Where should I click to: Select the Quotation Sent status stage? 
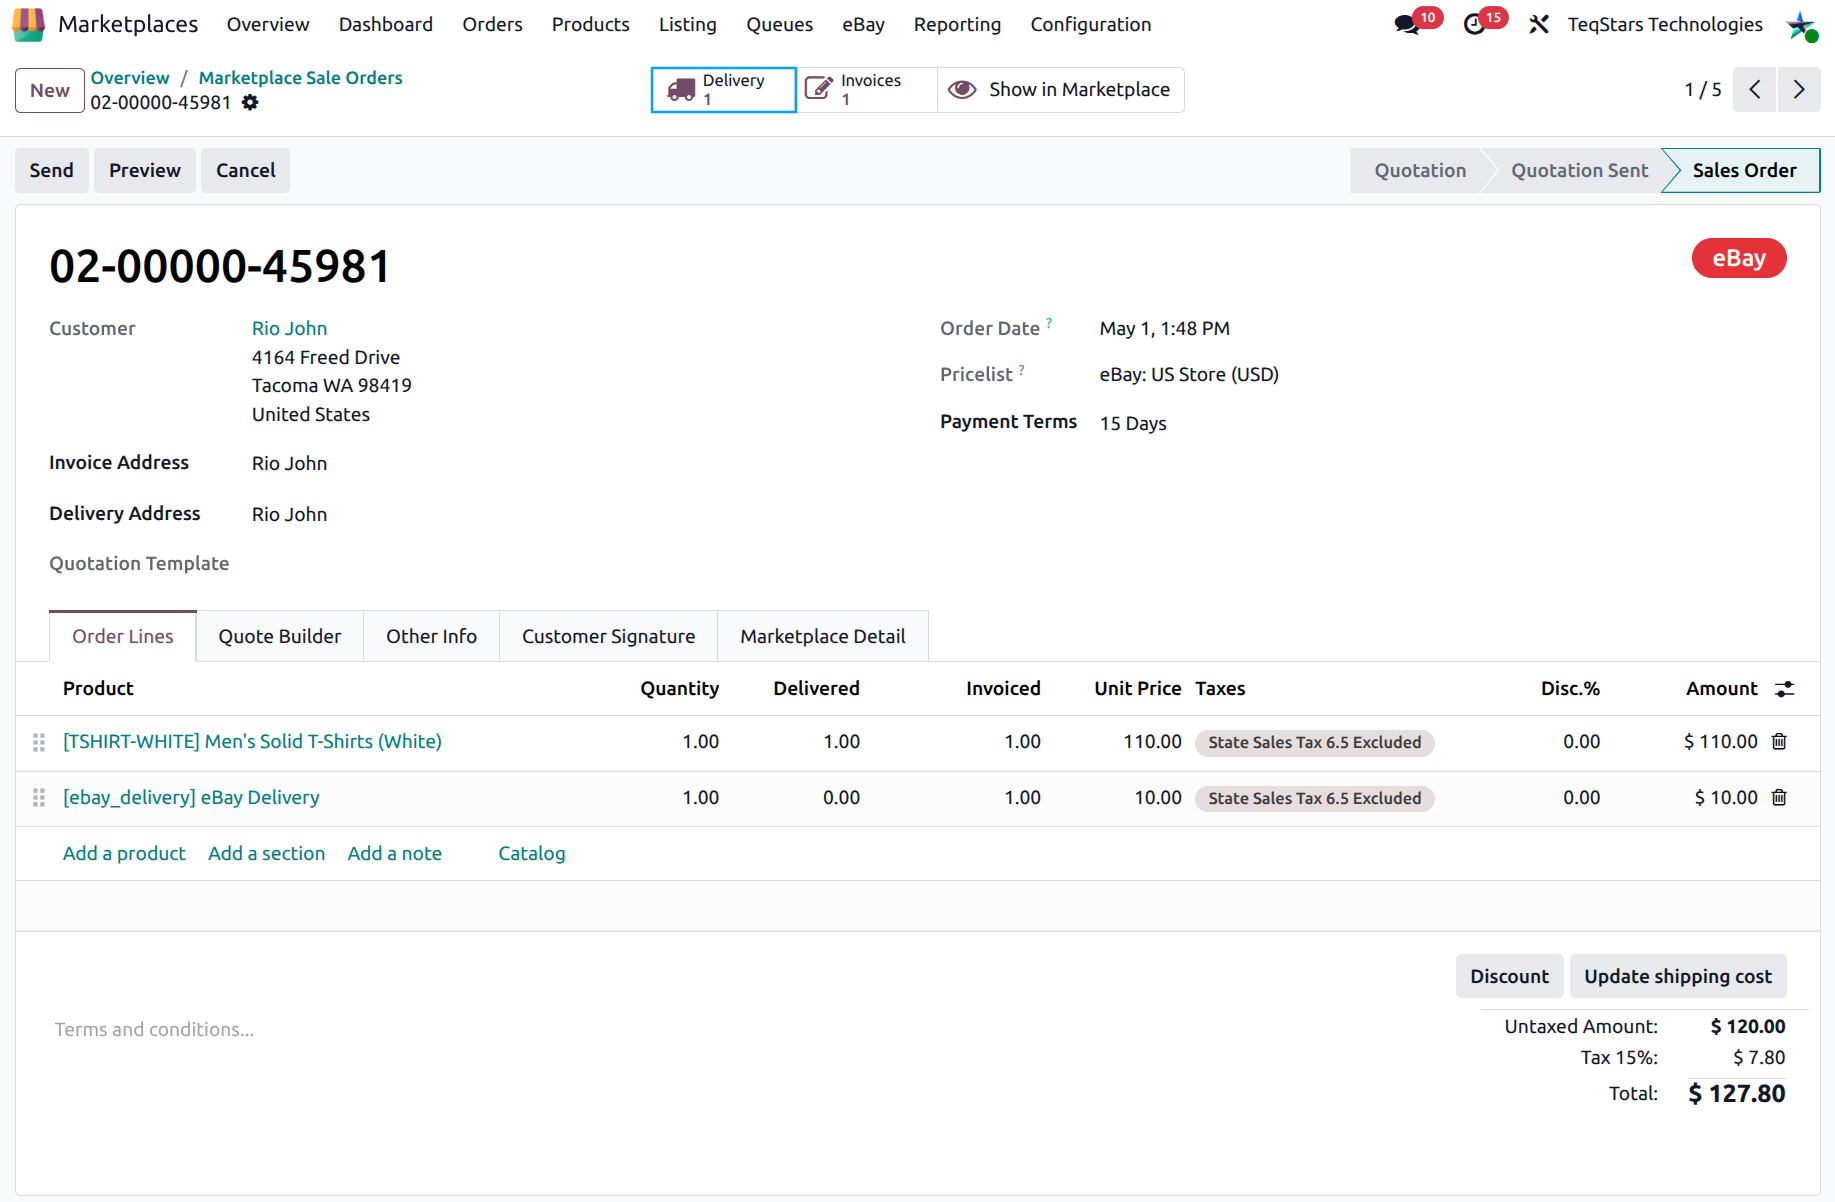1579,170
